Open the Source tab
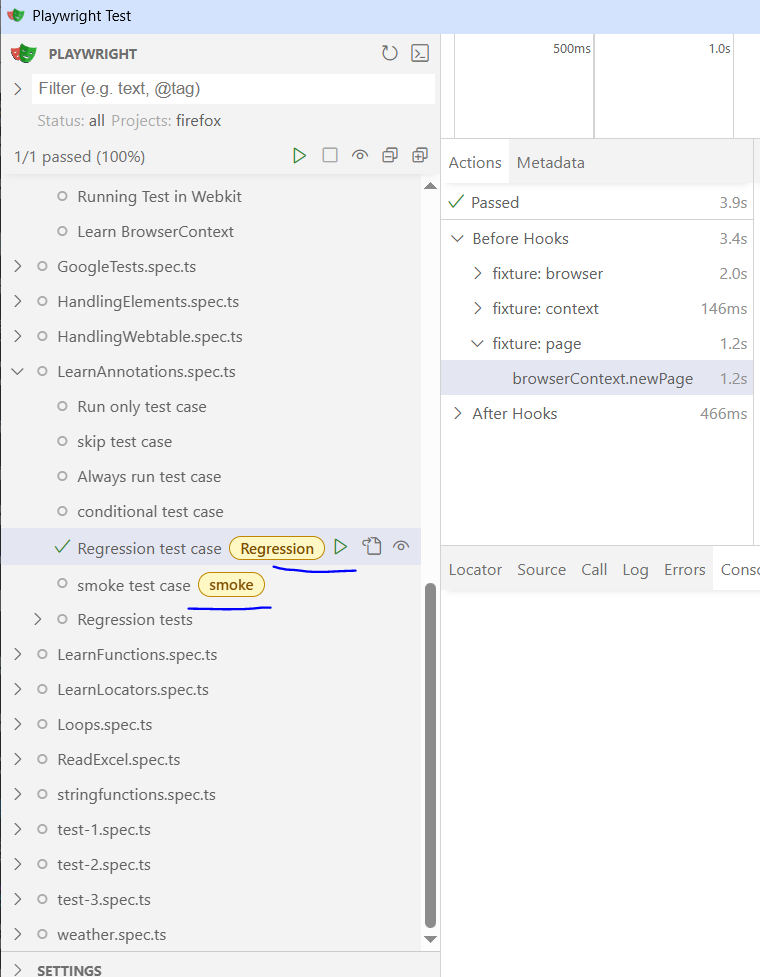The image size is (760, 977). coord(541,569)
